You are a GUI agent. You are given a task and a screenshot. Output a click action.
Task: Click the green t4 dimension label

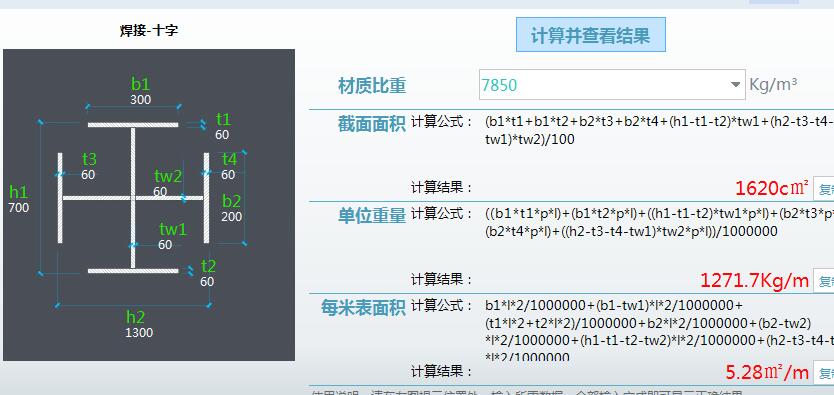tap(229, 159)
